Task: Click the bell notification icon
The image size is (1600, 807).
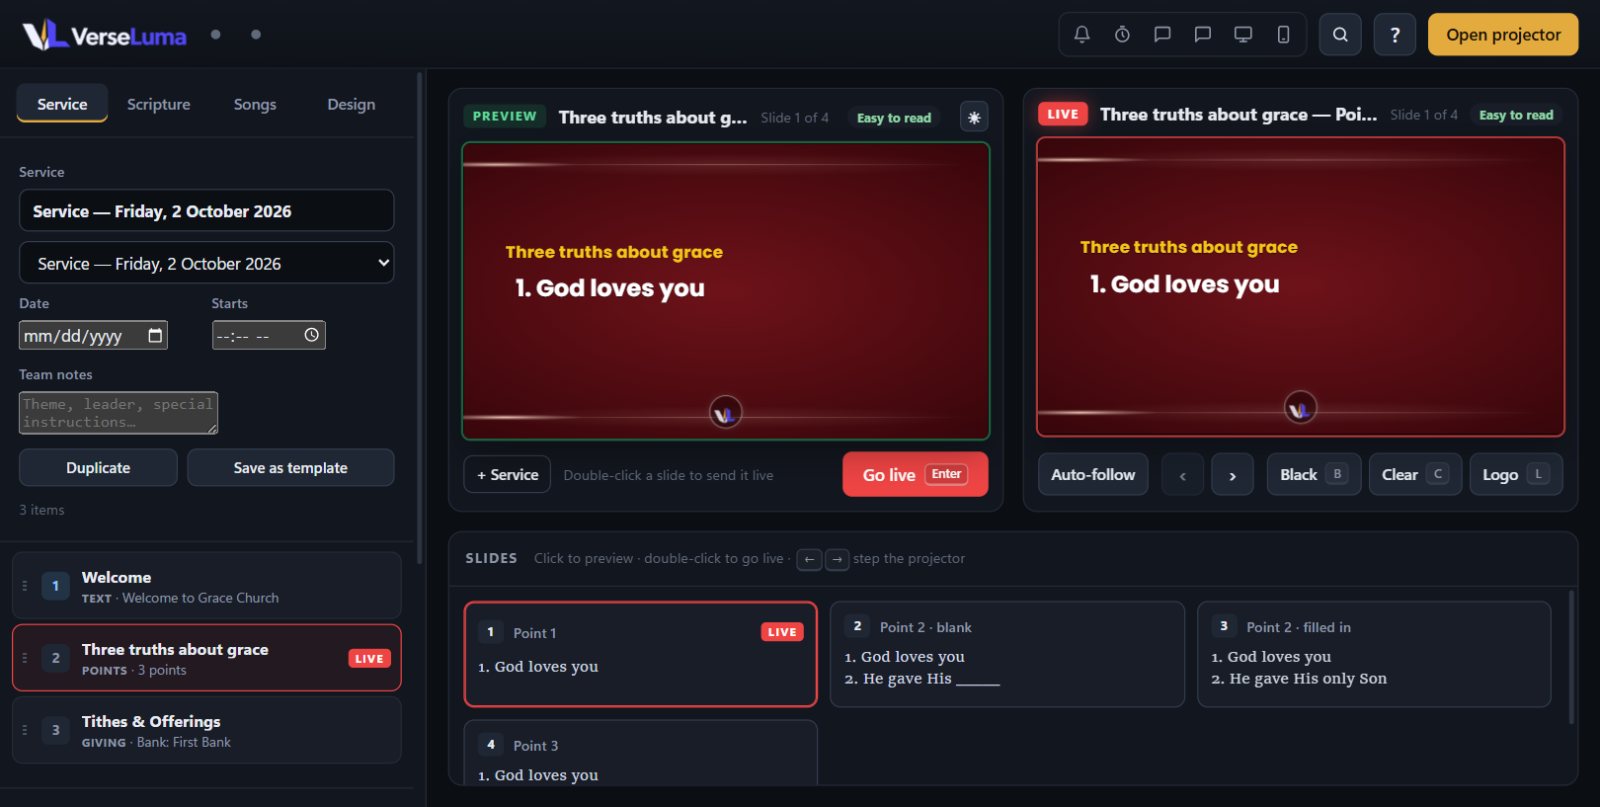Action: tap(1082, 35)
